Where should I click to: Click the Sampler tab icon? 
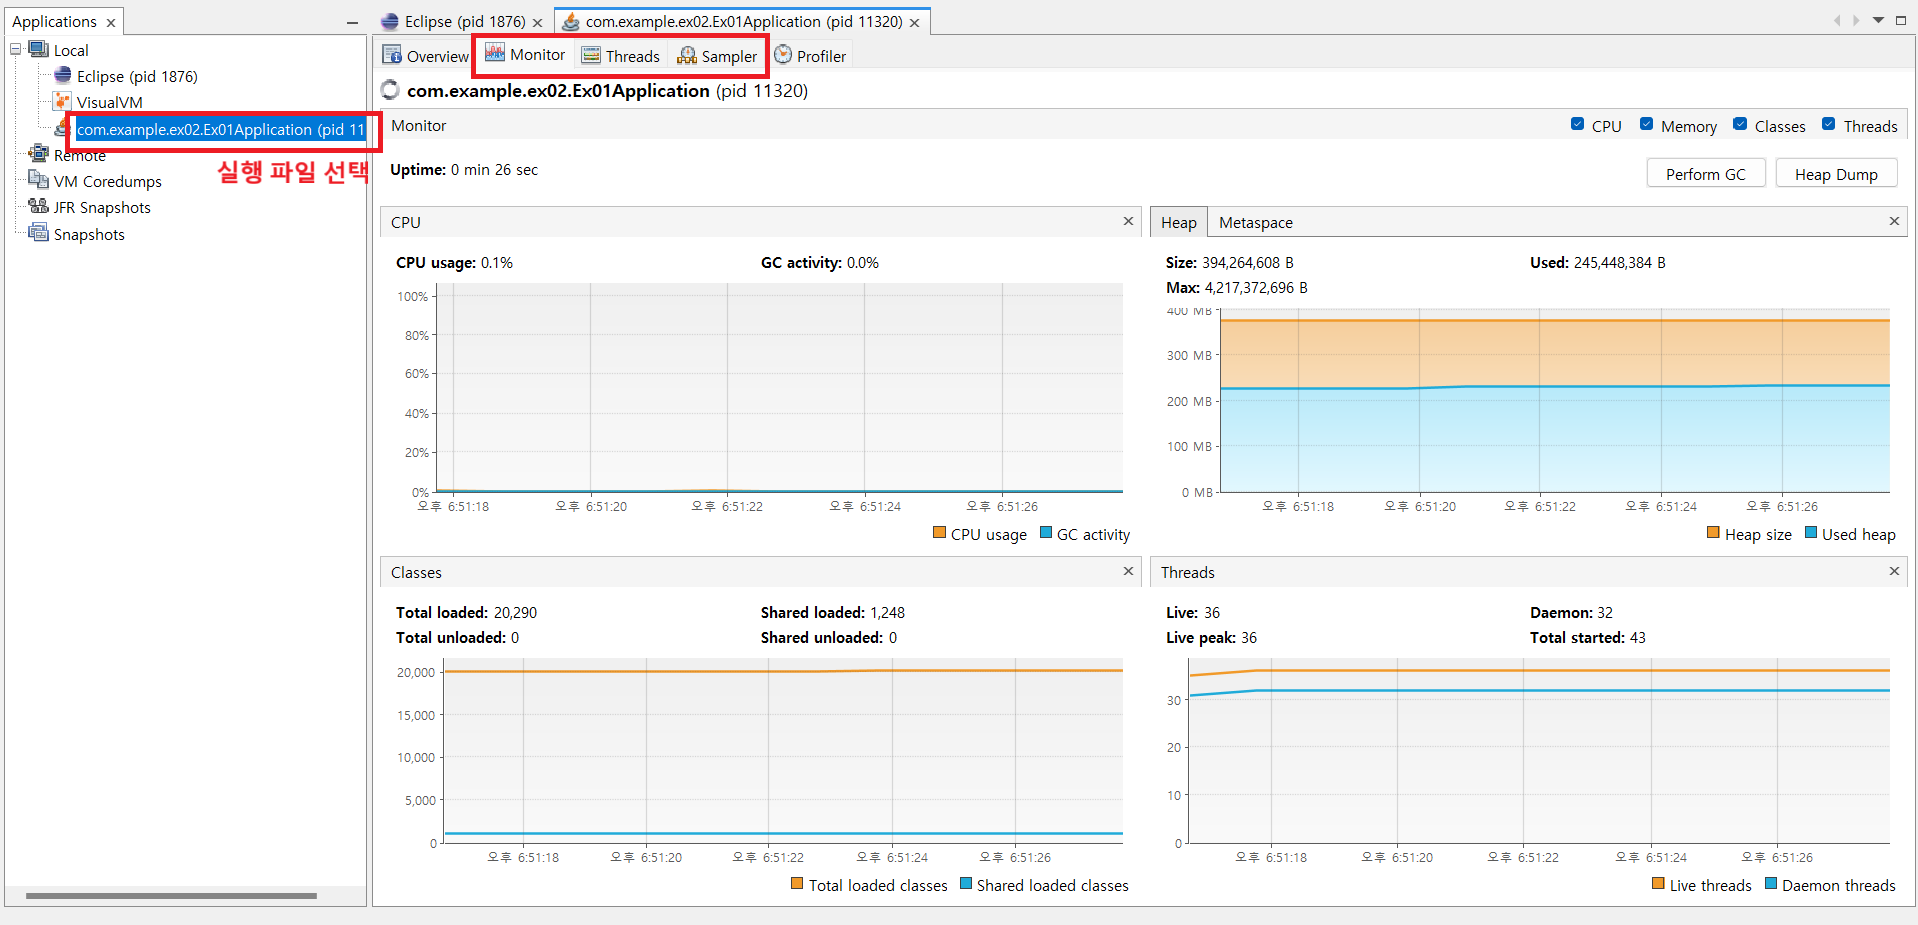click(x=687, y=55)
